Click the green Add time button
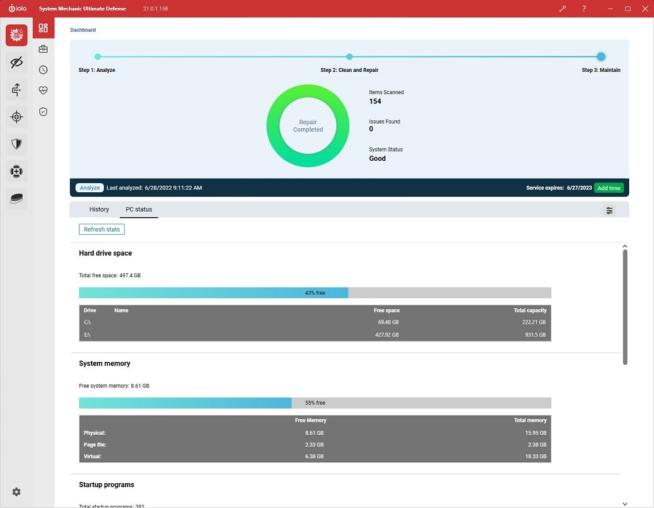 point(609,188)
